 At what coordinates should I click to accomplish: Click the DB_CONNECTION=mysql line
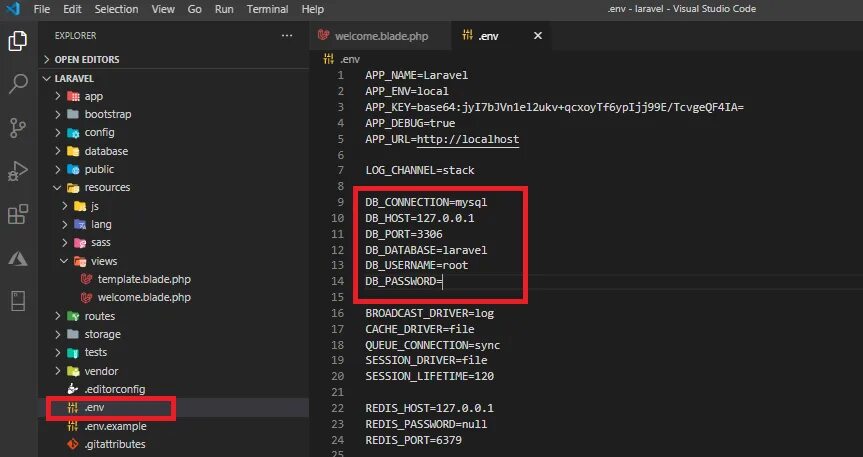pos(426,202)
